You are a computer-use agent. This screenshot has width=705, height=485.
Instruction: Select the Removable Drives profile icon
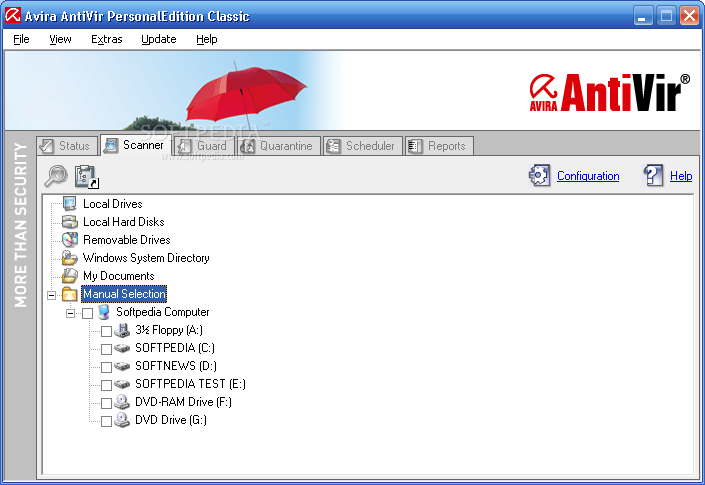click(69, 240)
